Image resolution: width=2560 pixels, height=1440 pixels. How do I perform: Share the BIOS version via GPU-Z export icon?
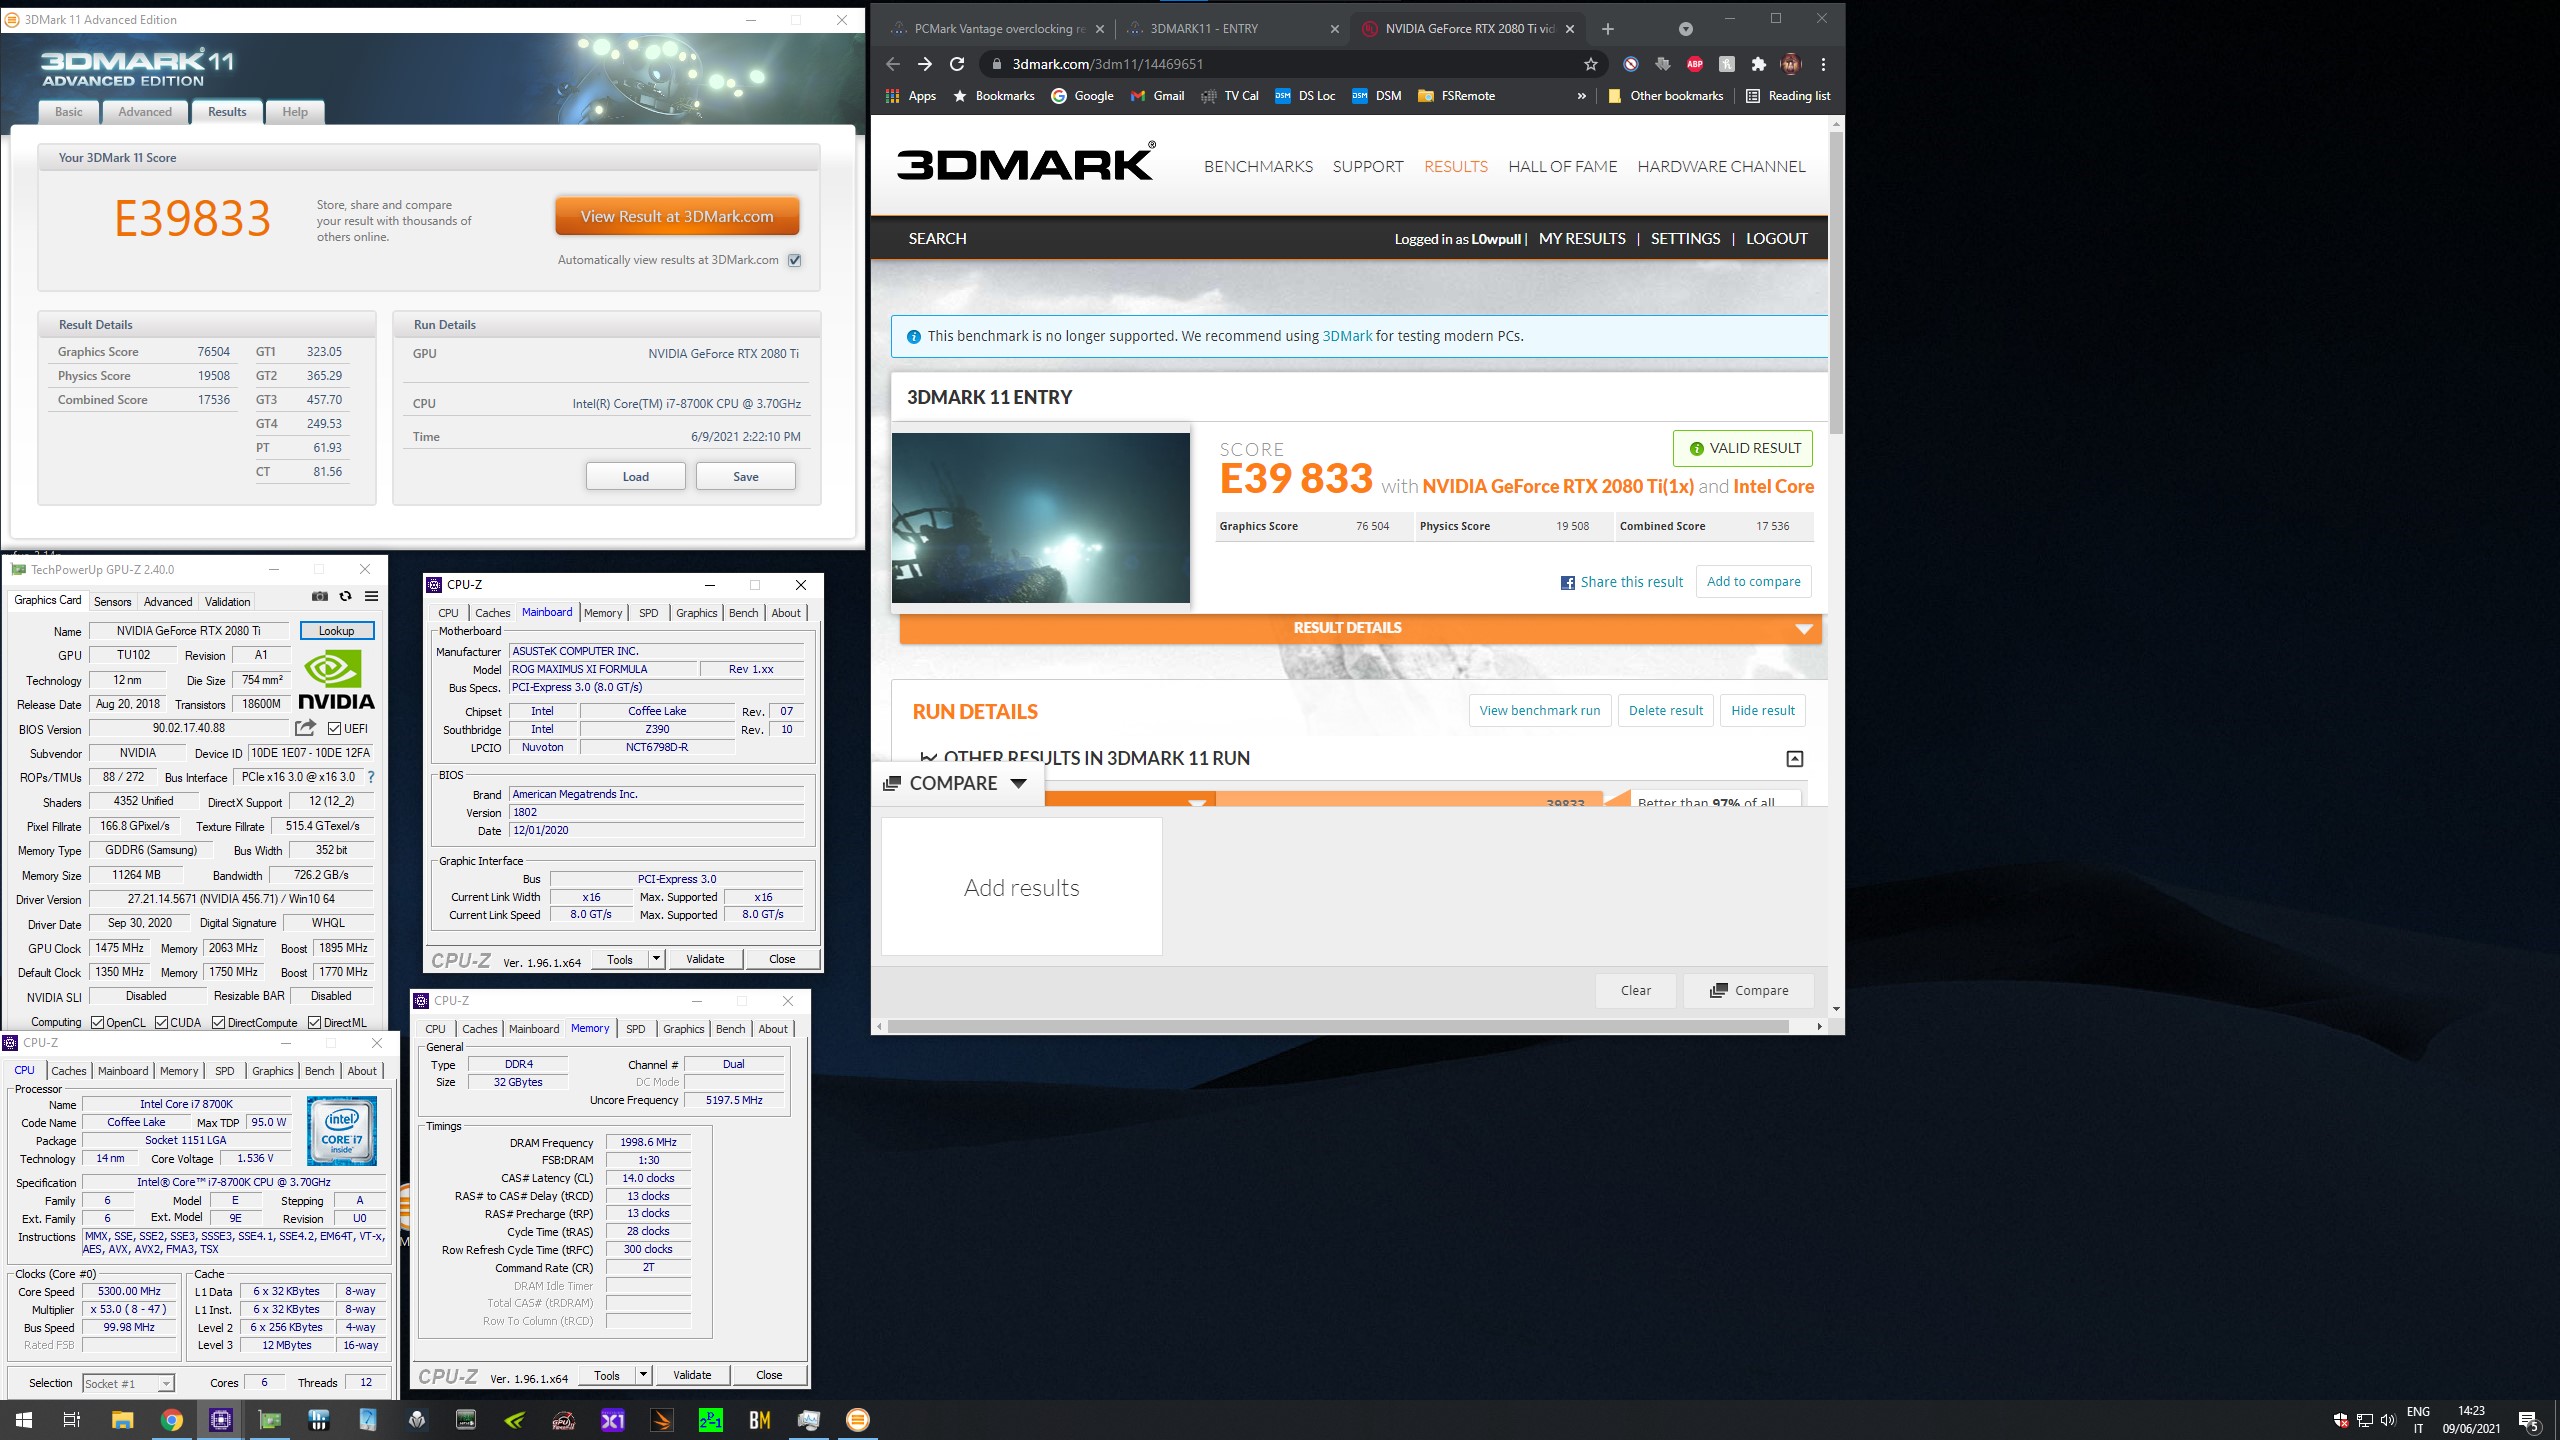point(306,728)
